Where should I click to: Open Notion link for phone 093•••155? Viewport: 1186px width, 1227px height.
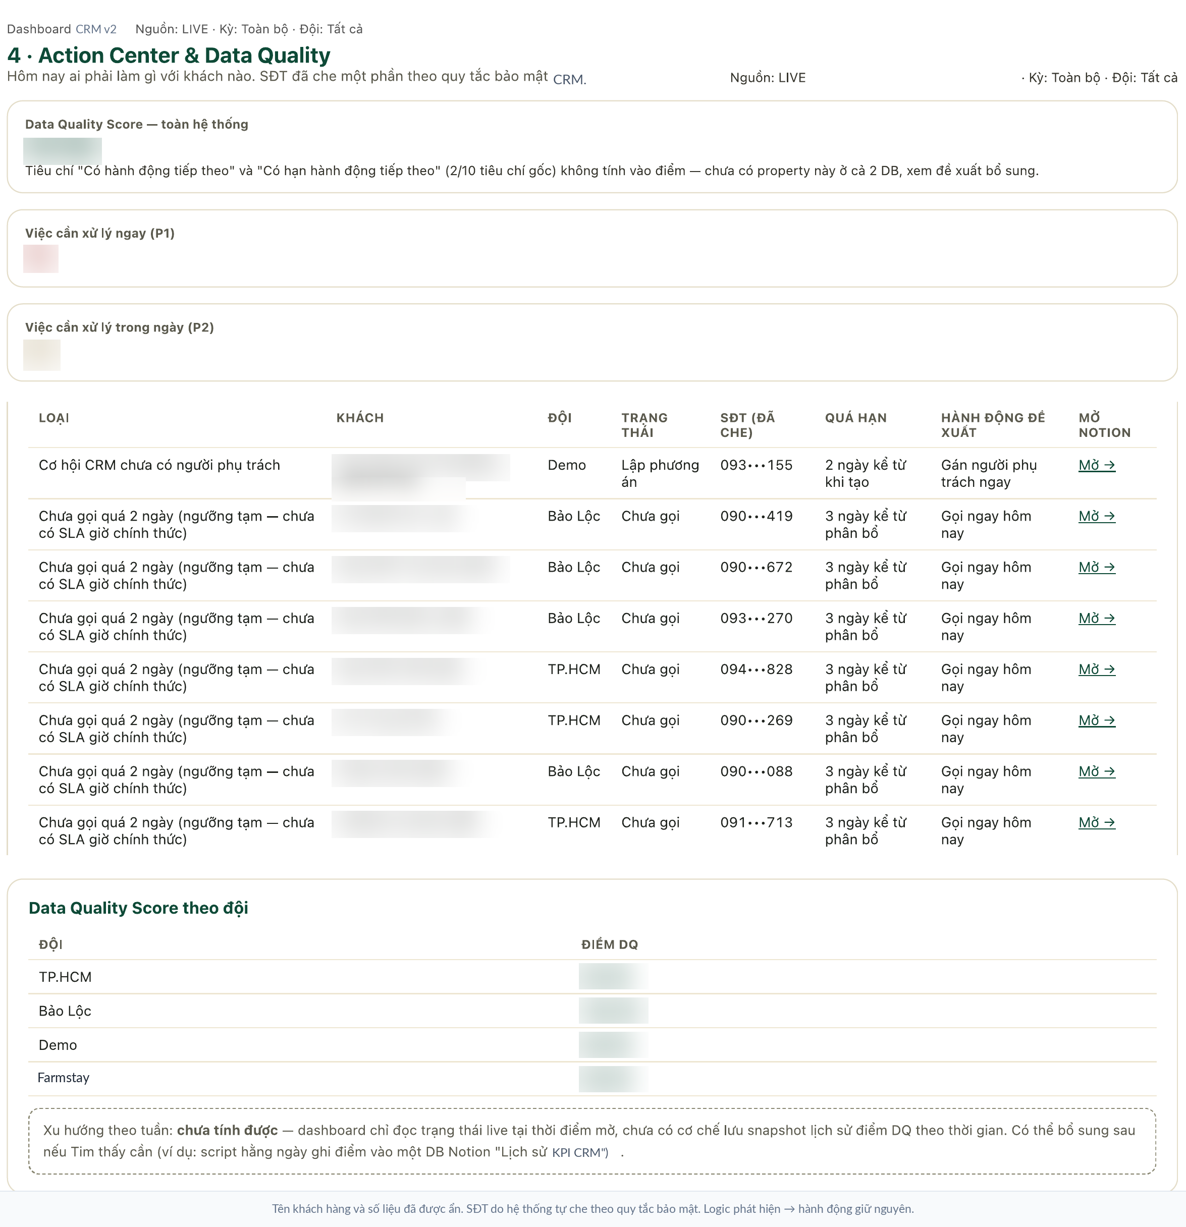coord(1096,465)
